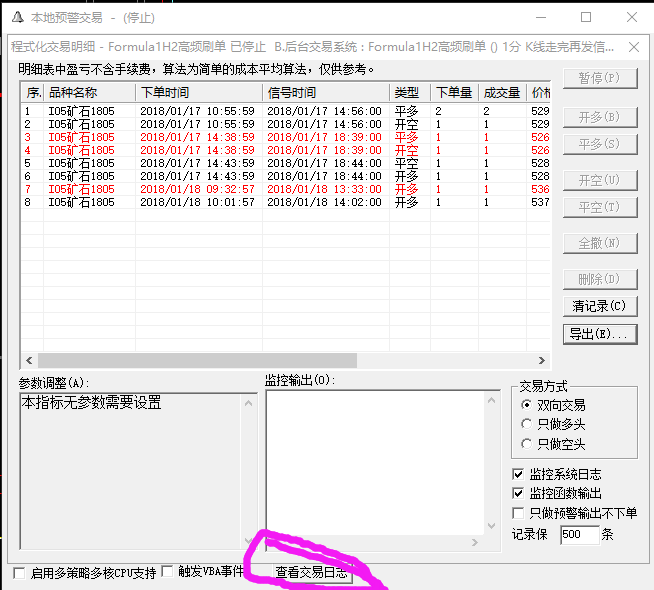Screen dimensions: 654x590
Task: Disable 监控函数输出 checkbox
Action: coord(518,493)
